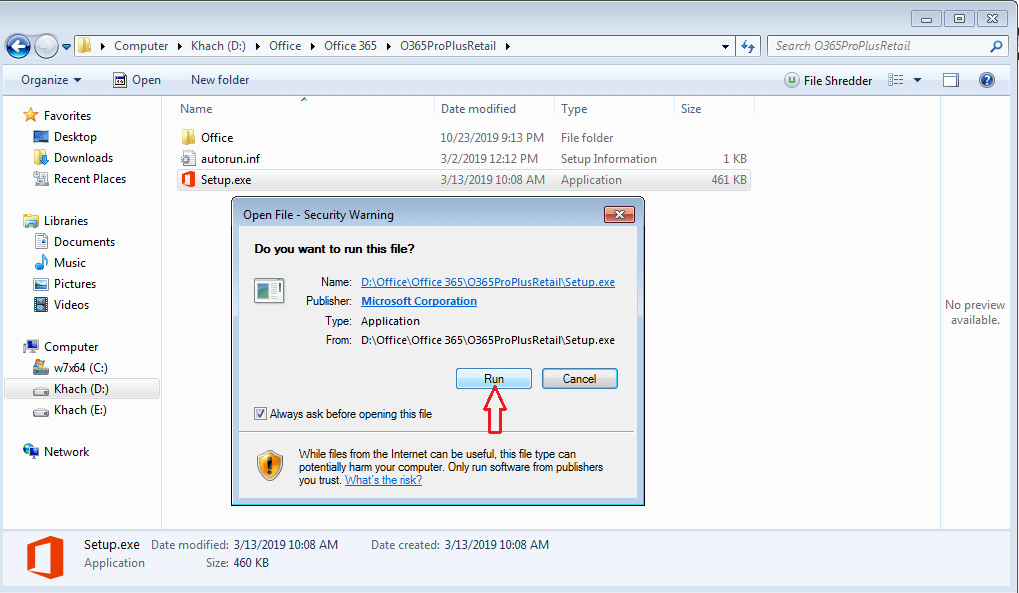Select the Setup.exe Office icon in file list
1019x593 pixels.
coord(188,180)
